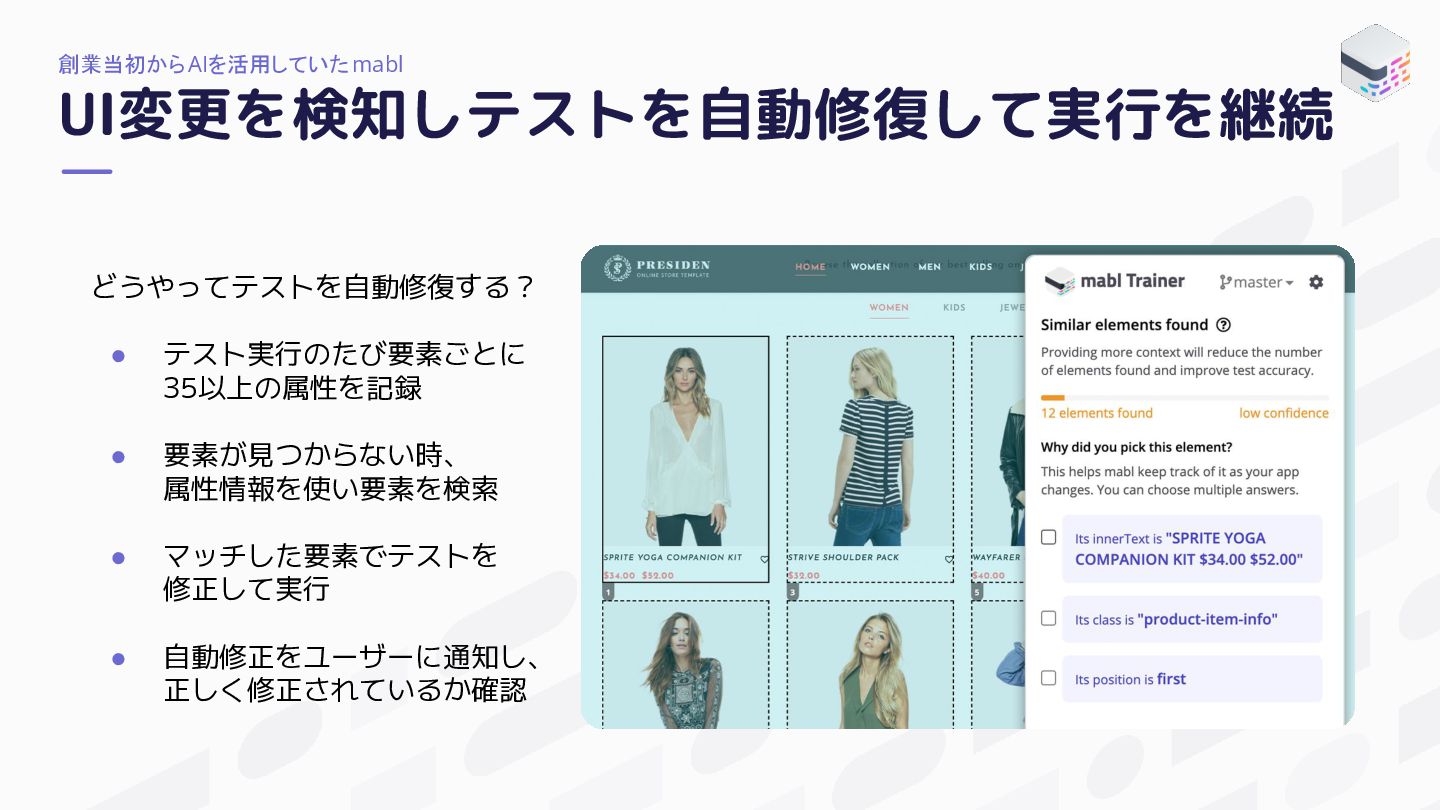This screenshot has width=1440, height=810.
Task: Click KIDS in the dark header navigation
Action: pyautogui.click(x=981, y=267)
